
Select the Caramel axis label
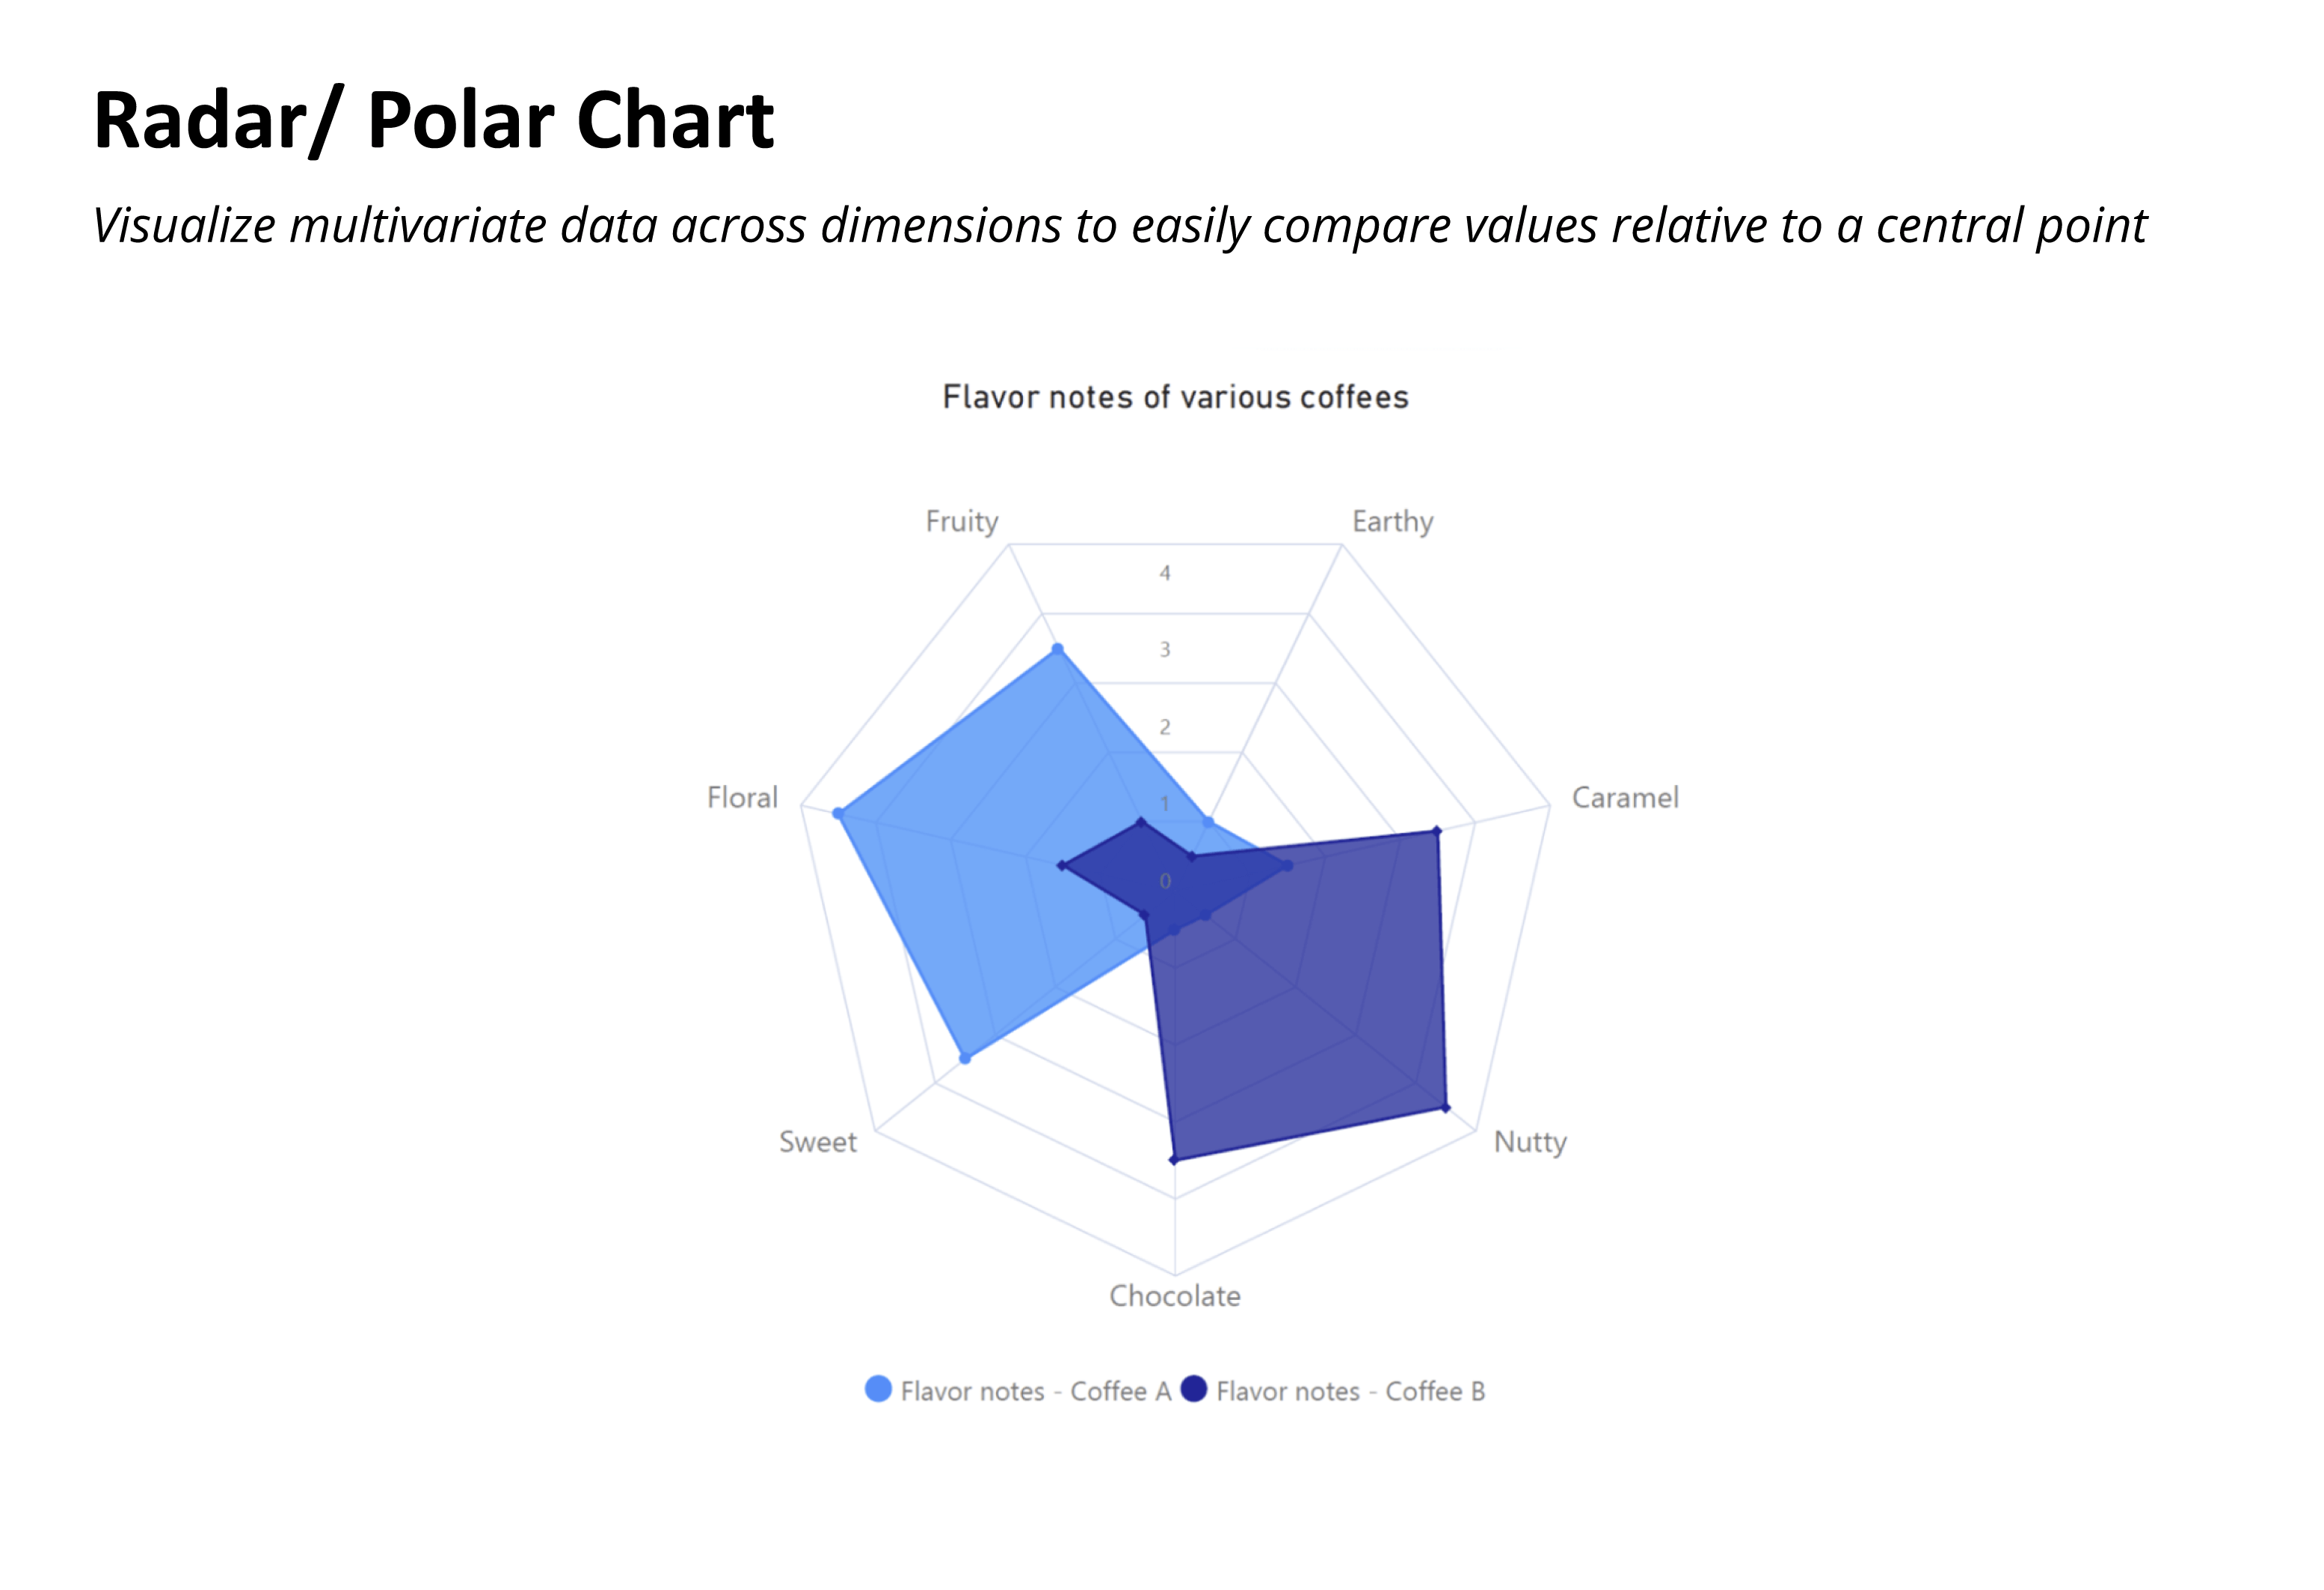pyautogui.click(x=1625, y=797)
